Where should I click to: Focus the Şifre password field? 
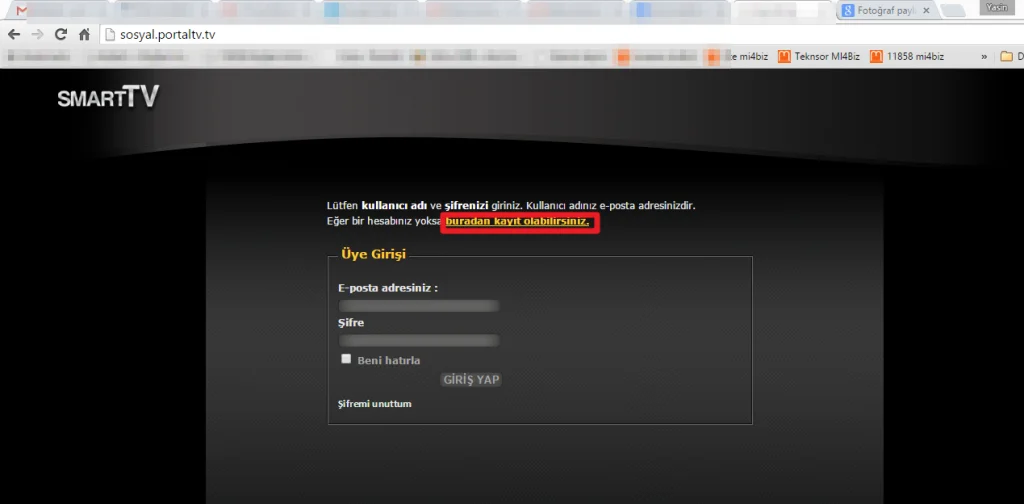(419, 340)
